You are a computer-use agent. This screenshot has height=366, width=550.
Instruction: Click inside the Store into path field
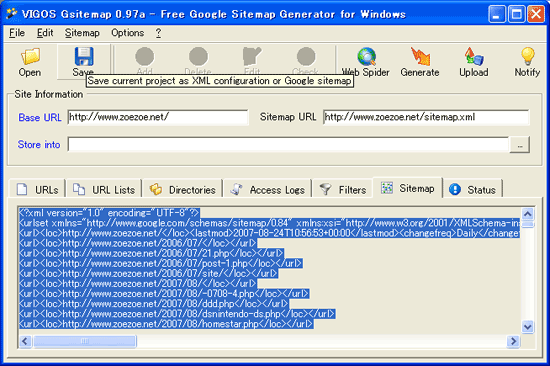click(x=288, y=145)
